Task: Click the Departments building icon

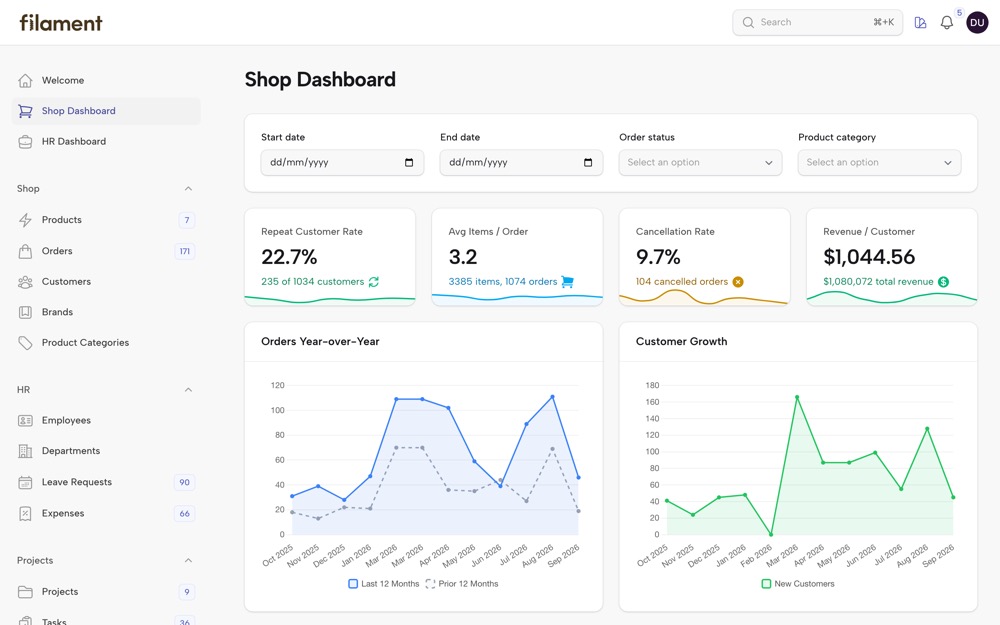Action: (25, 451)
